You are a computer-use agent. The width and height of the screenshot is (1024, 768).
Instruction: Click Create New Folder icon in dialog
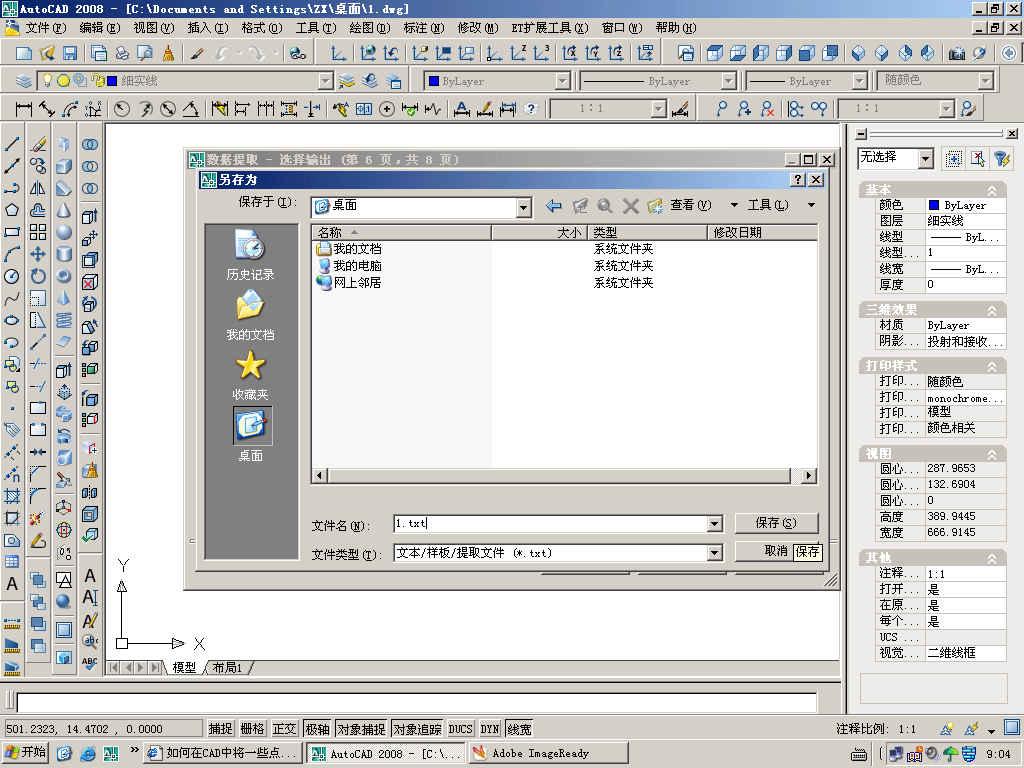point(655,206)
